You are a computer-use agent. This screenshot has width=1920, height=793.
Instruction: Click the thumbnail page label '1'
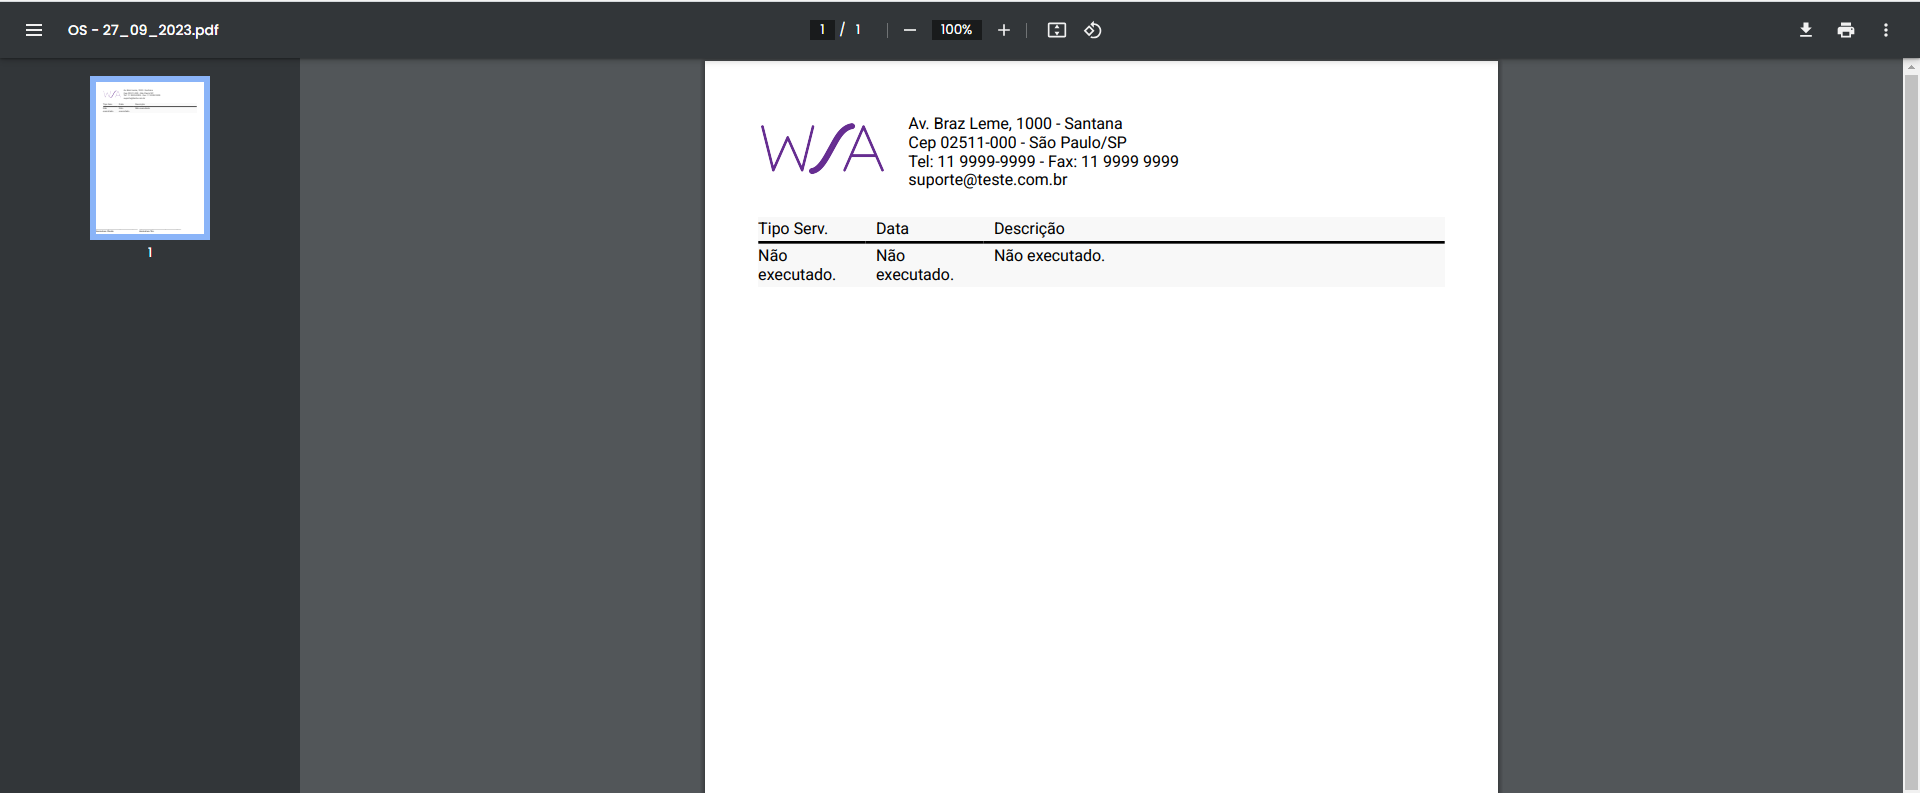click(x=150, y=253)
